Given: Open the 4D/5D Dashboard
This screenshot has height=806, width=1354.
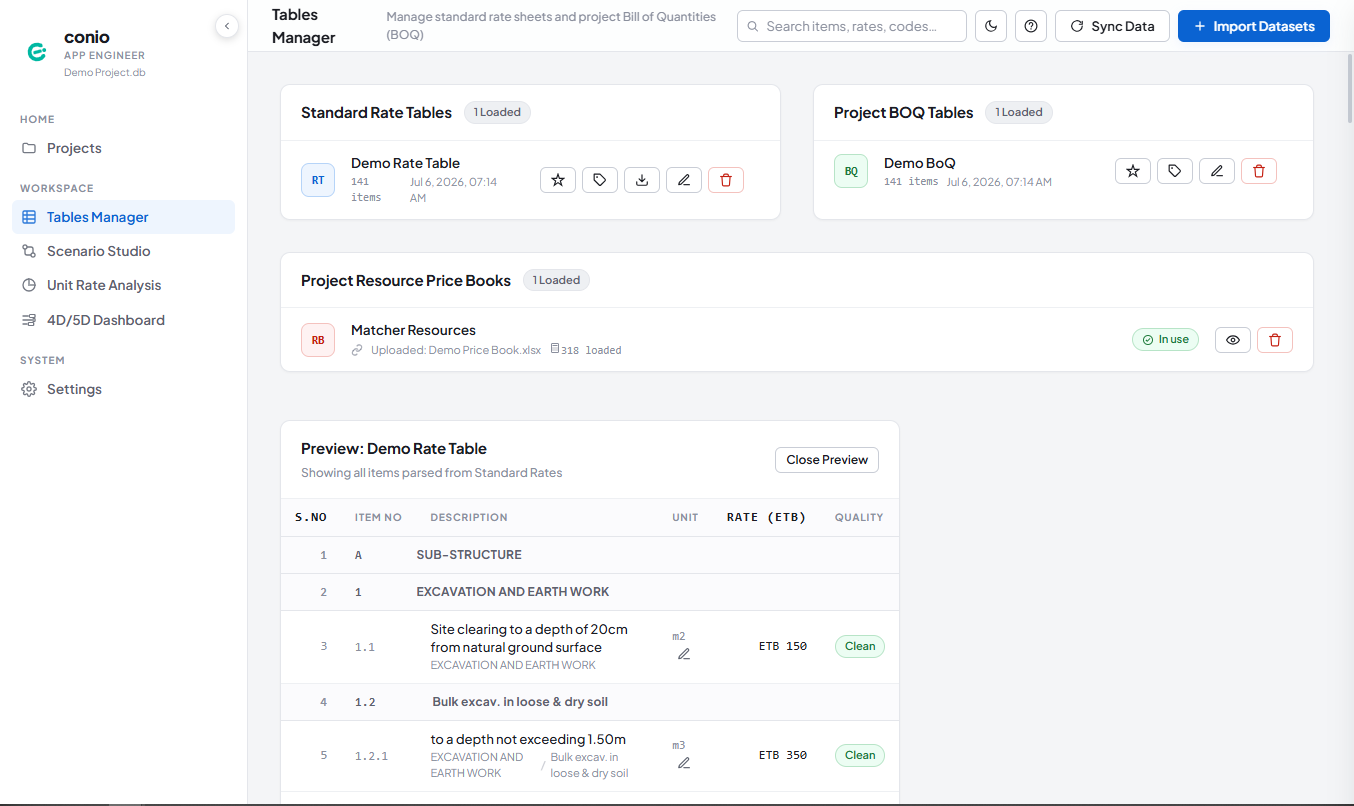Looking at the screenshot, I should click(123, 320).
